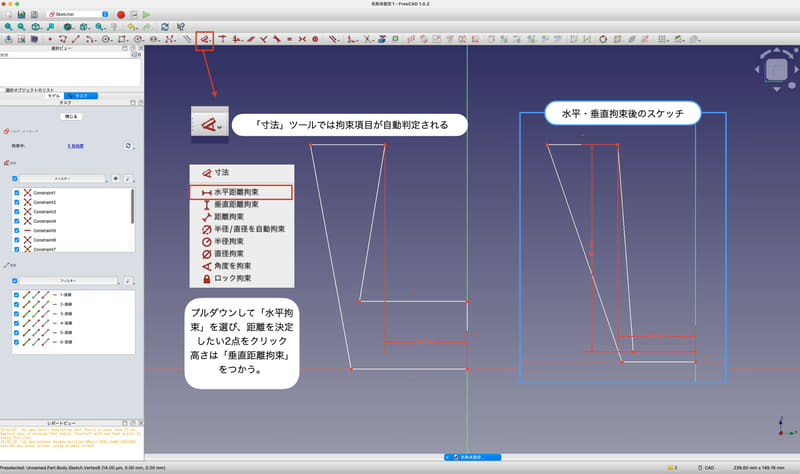Click the Trim edge tool icon
This screenshot has width=800, height=474.
point(367,39)
